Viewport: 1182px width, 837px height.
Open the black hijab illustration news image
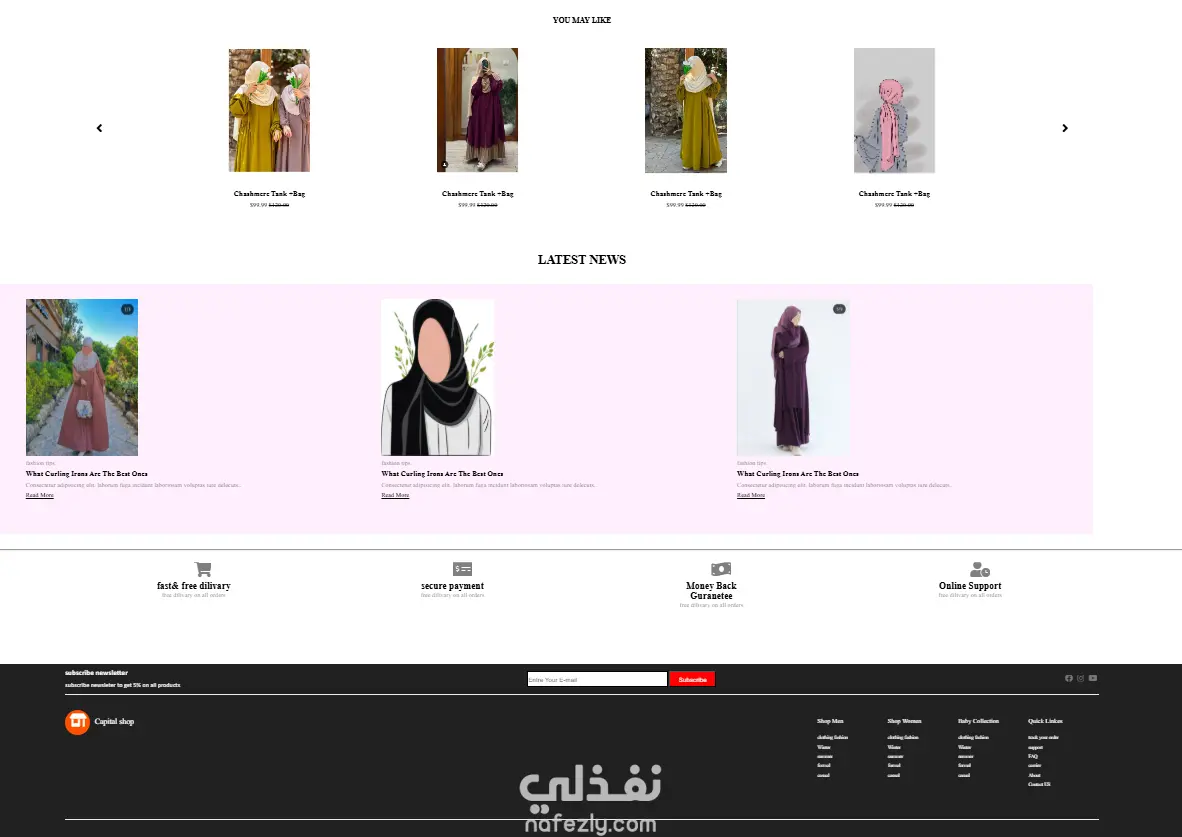tap(438, 377)
